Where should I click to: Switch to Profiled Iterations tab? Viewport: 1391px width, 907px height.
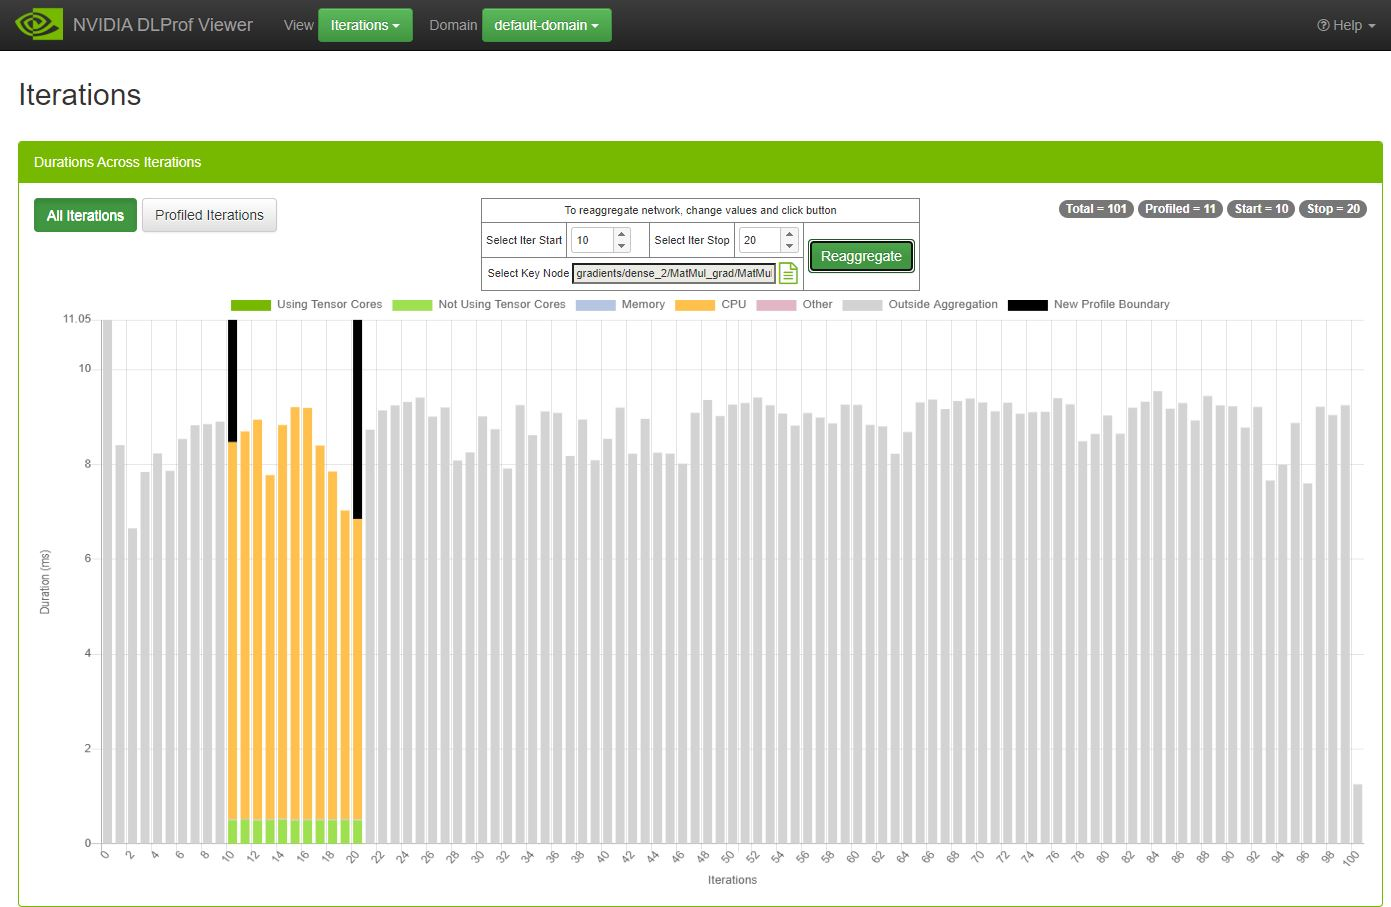click(x=209, y=215)
